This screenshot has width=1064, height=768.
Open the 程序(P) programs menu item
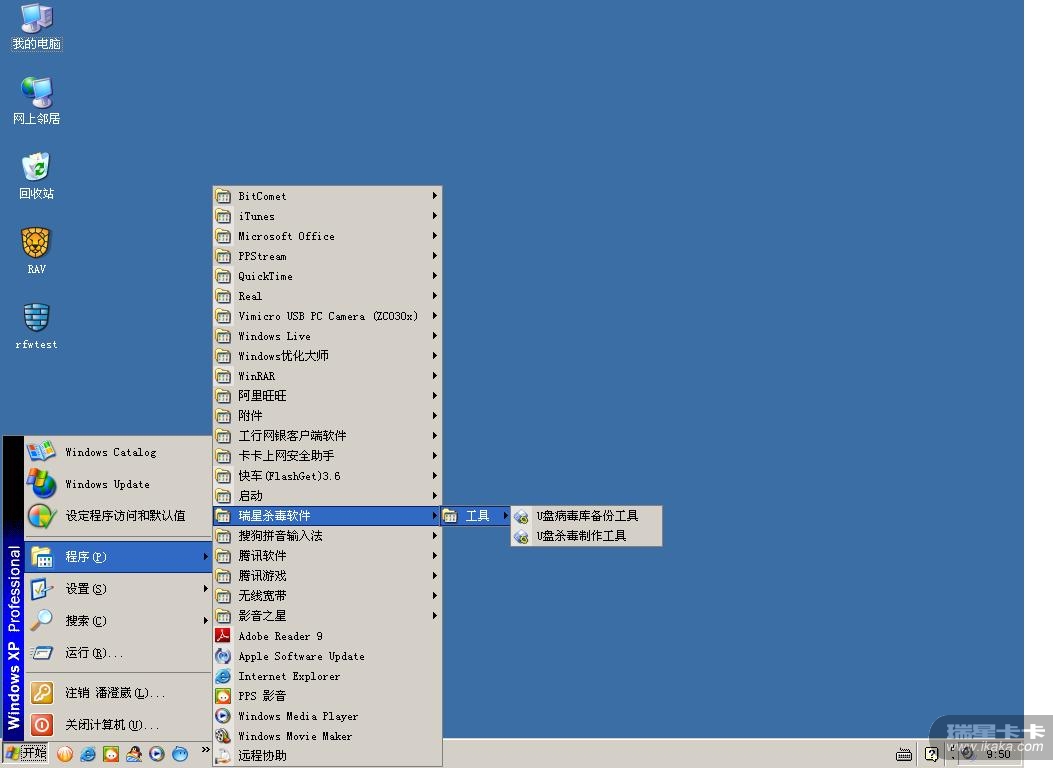[x=118, y=556]
